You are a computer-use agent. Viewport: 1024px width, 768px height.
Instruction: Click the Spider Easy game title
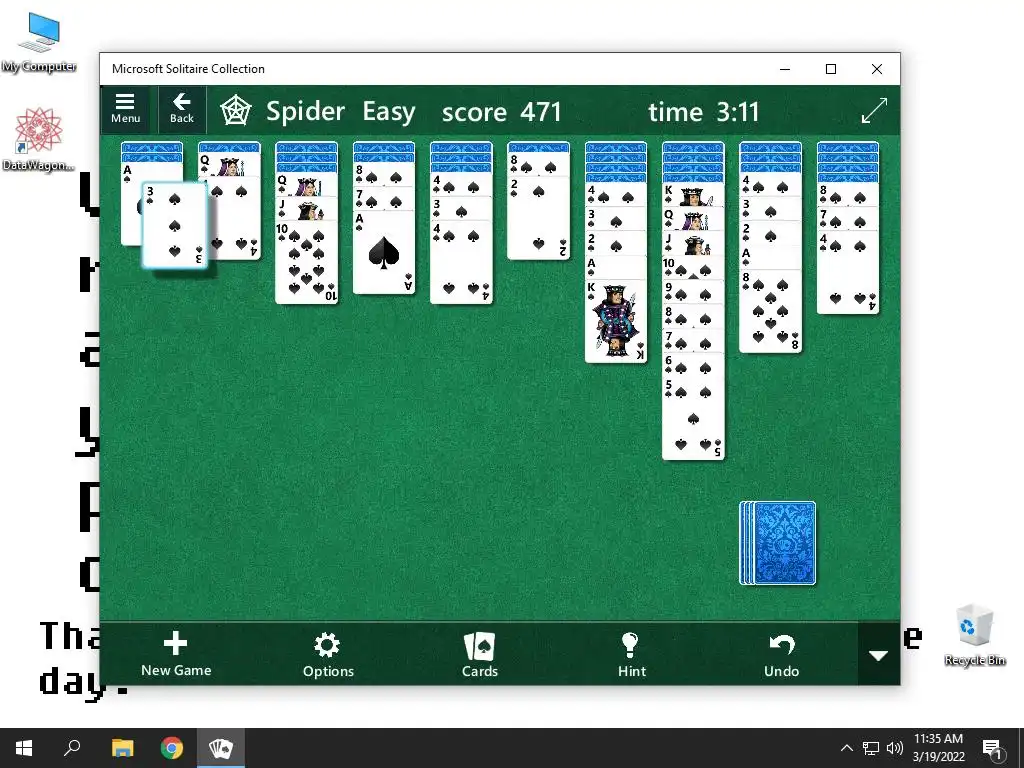[340, 112]
